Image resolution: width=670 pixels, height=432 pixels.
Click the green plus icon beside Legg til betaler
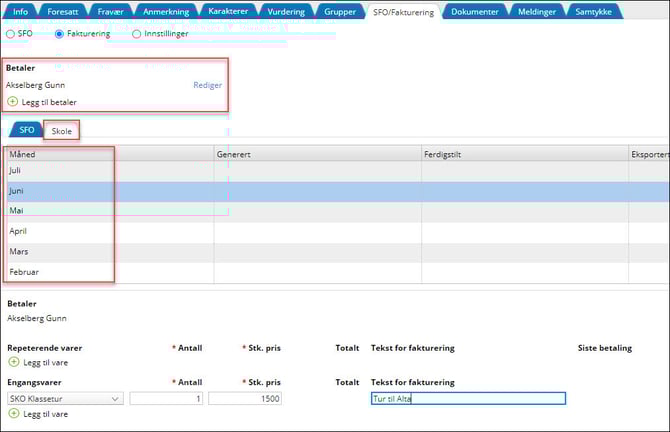coord(12,102)
